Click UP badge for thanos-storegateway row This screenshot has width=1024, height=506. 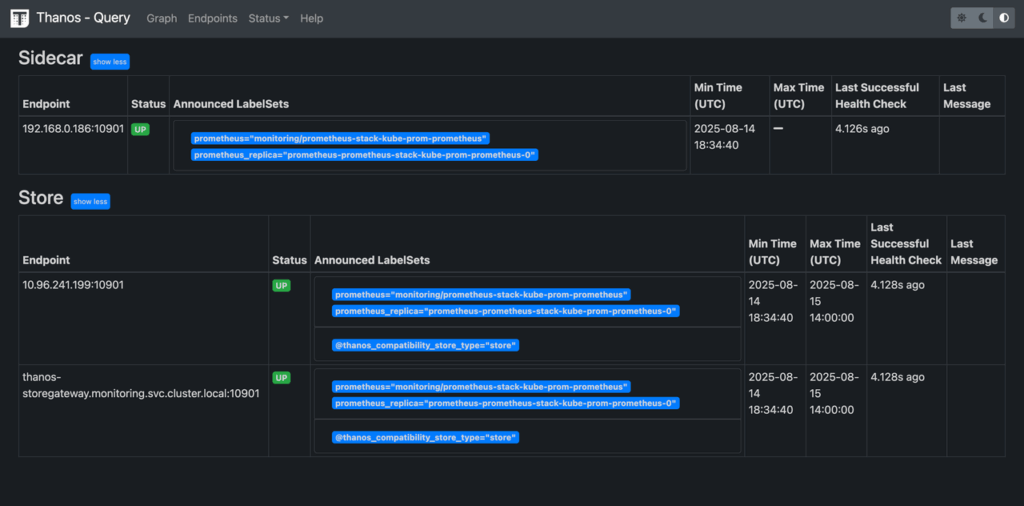coord(281,377)
